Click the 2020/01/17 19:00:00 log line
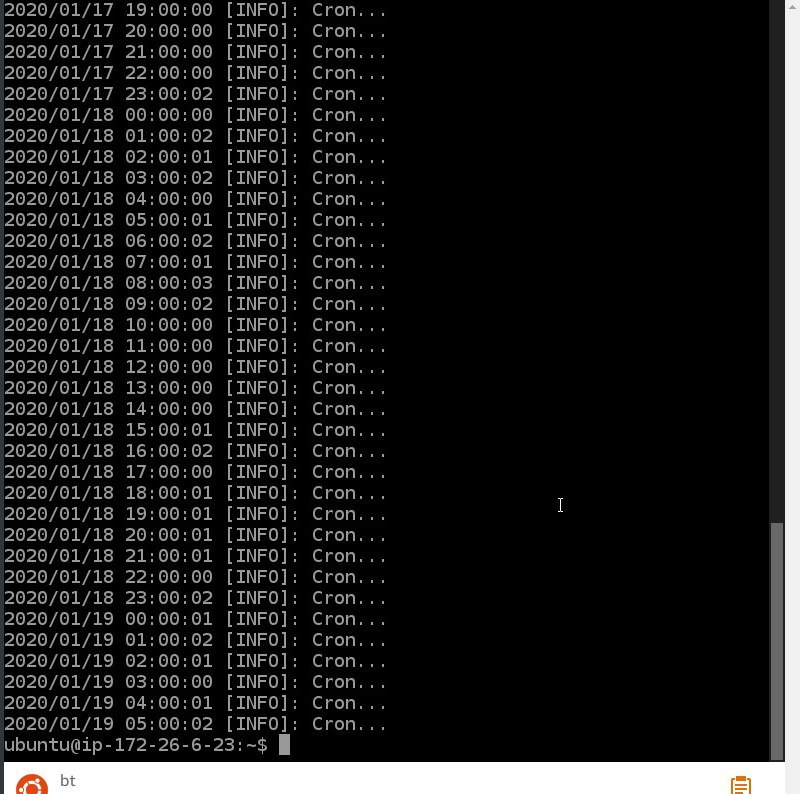Viewport: 800px width, 794px height. click(x=195, y=10)
